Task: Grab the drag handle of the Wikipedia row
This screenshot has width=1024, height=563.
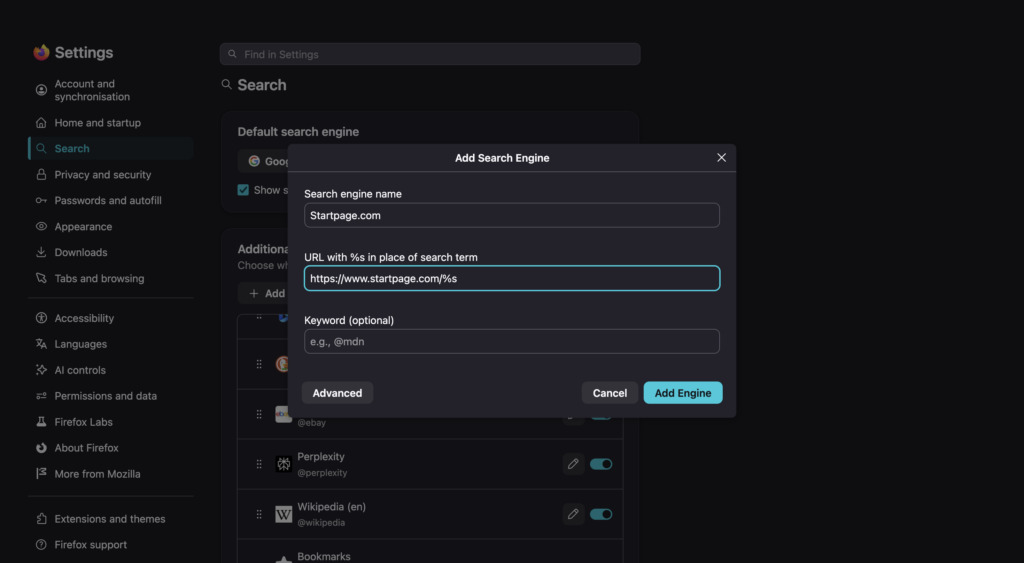Action: 259,514
